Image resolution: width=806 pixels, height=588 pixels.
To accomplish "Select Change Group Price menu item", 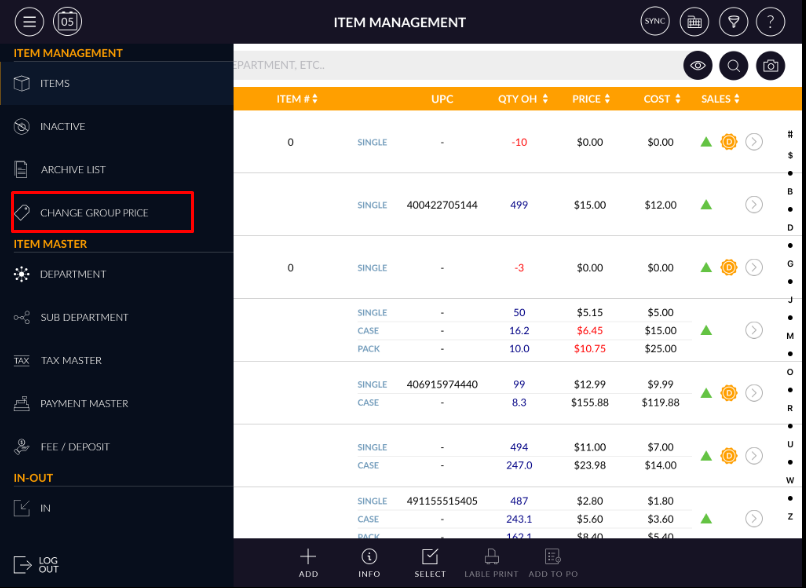I will click(94, 213).
